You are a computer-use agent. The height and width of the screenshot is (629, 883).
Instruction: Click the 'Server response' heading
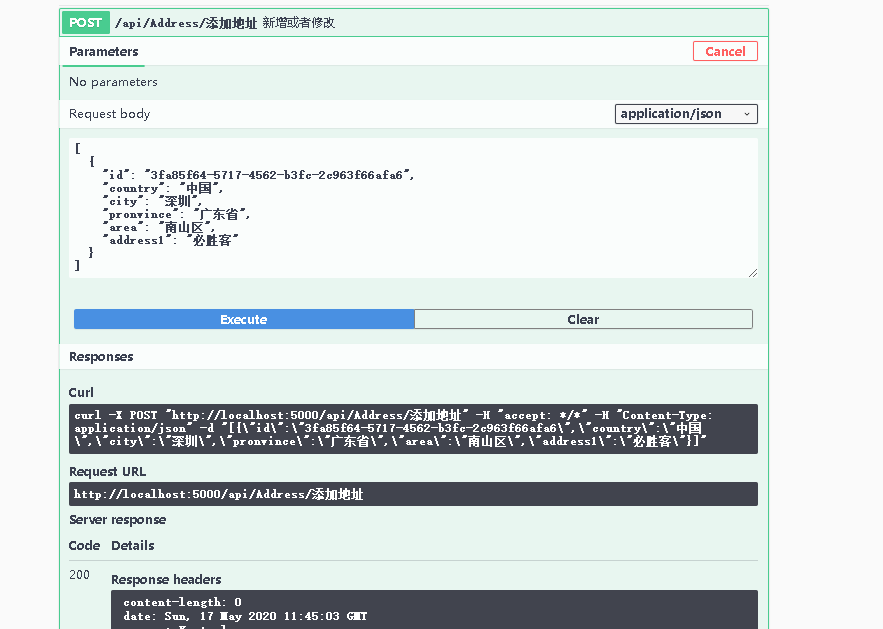coord(117,520)
